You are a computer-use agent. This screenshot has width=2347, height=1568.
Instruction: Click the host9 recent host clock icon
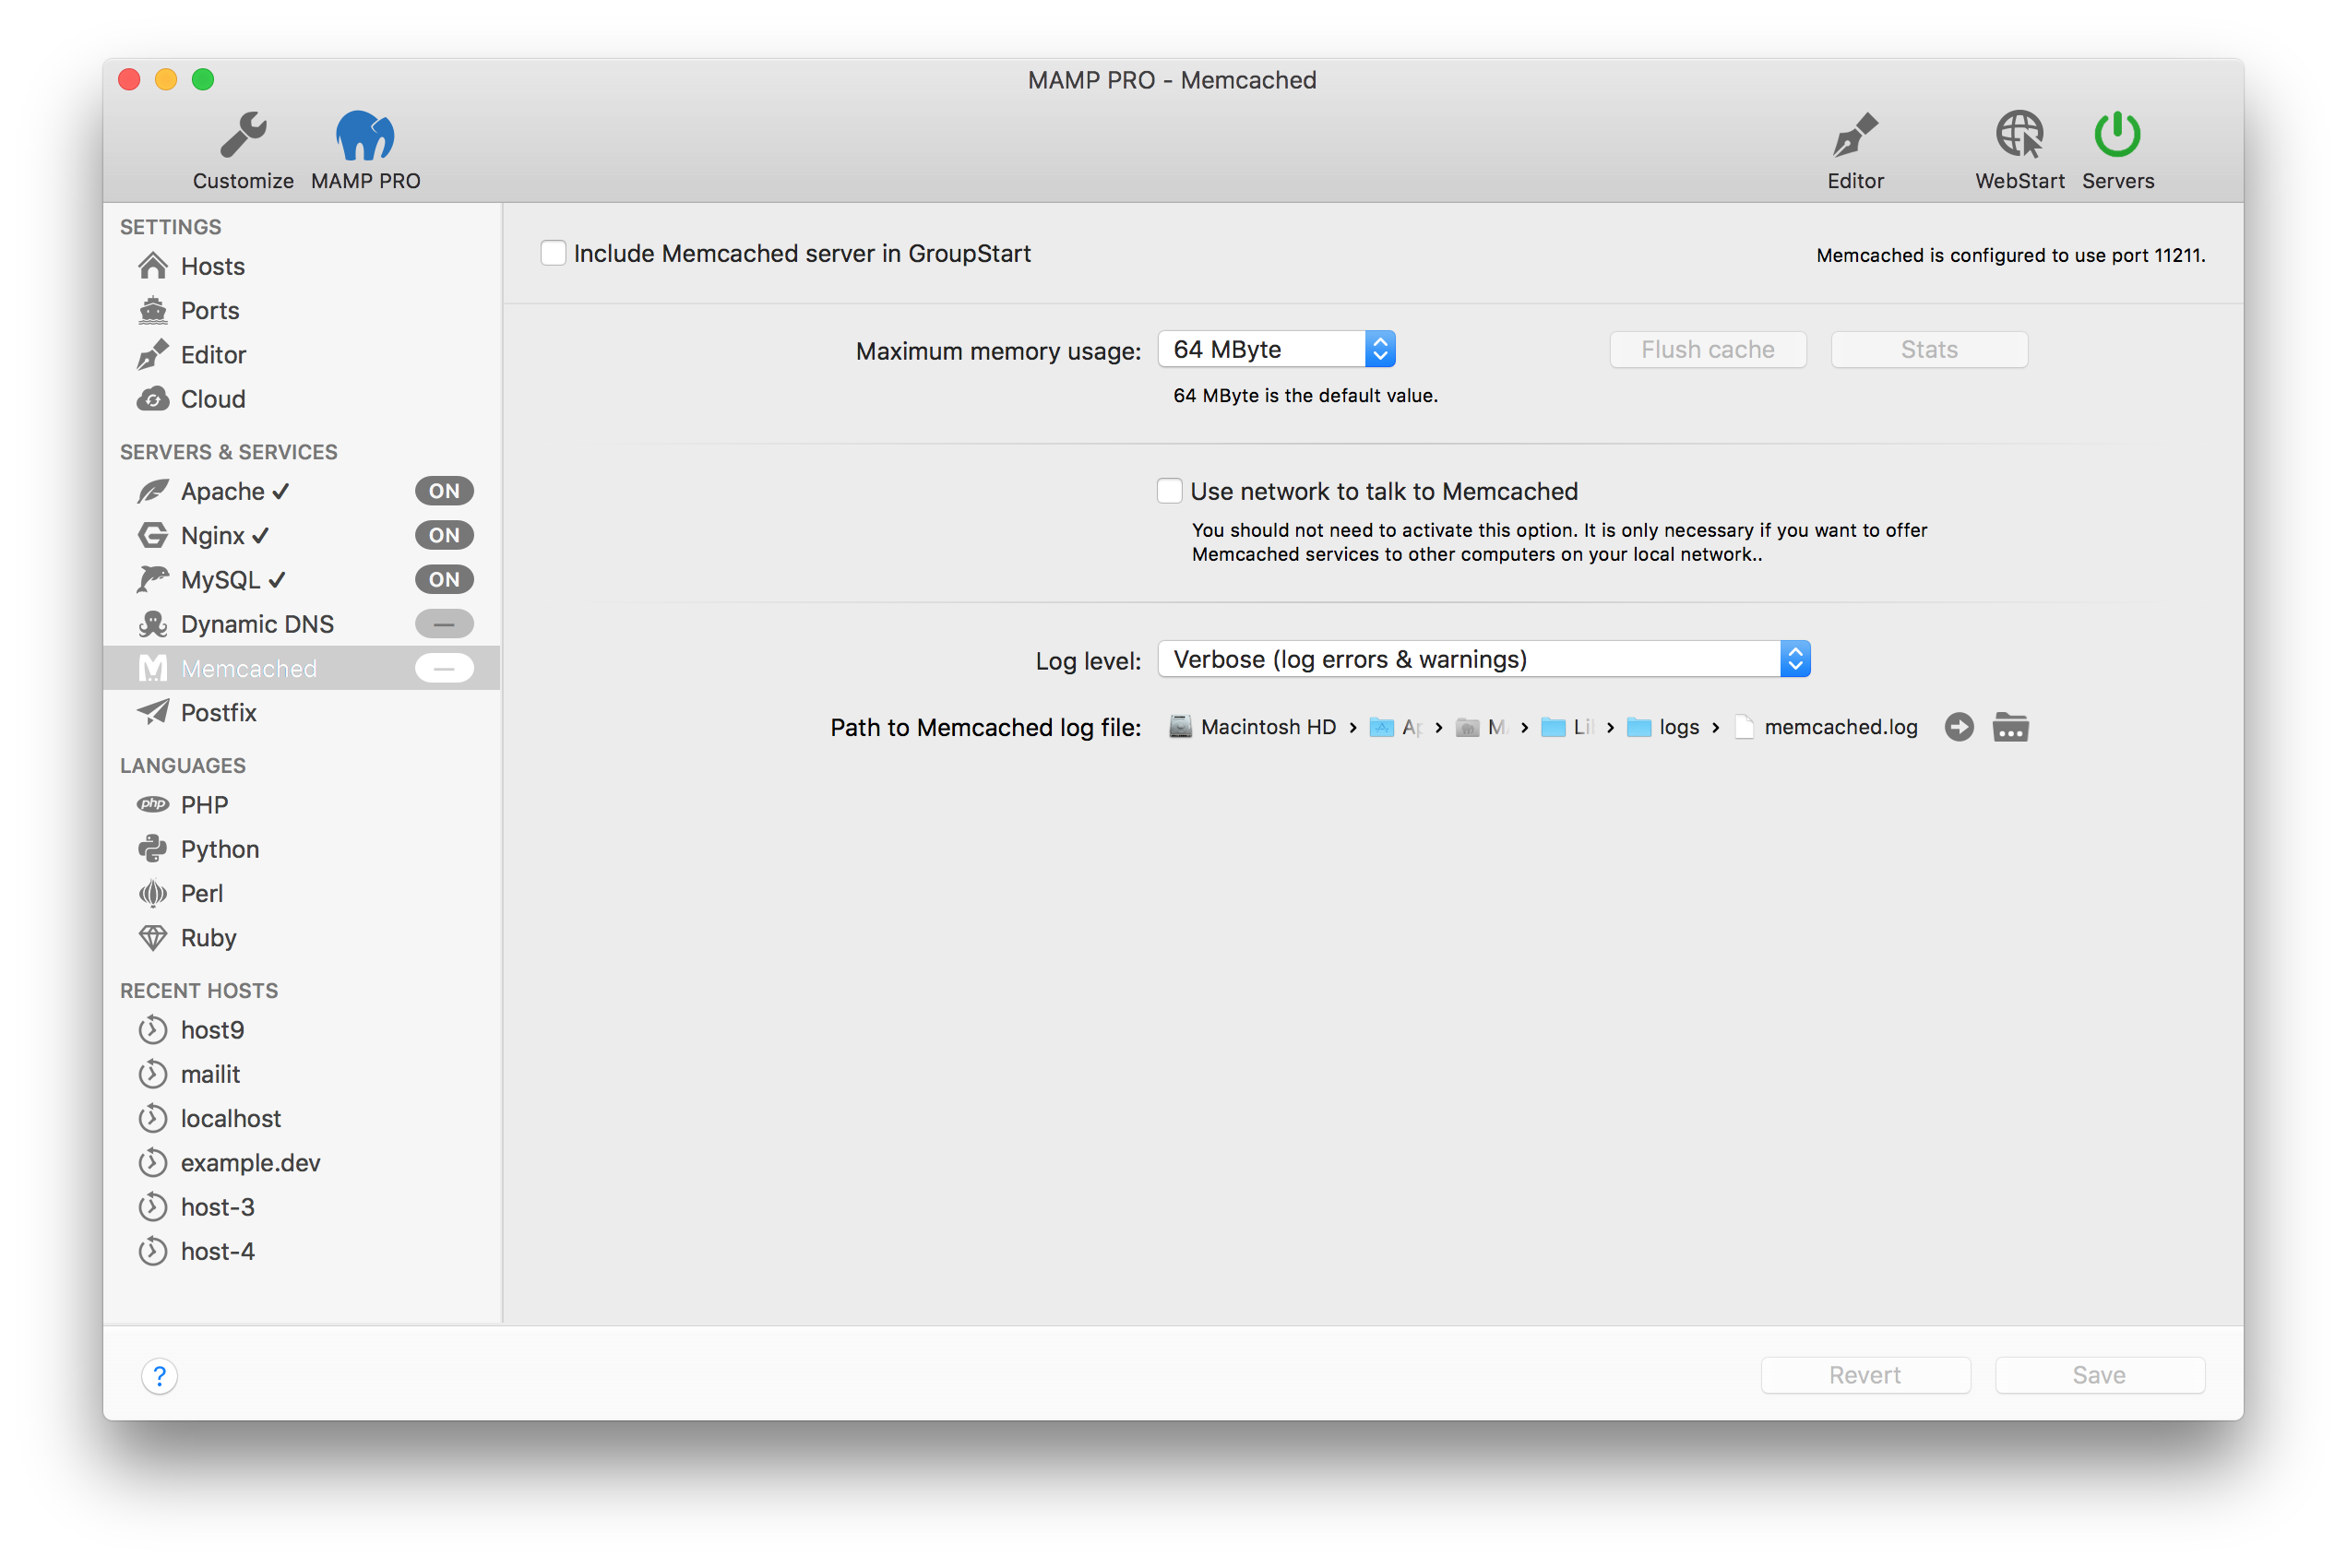coord(153,1029)
